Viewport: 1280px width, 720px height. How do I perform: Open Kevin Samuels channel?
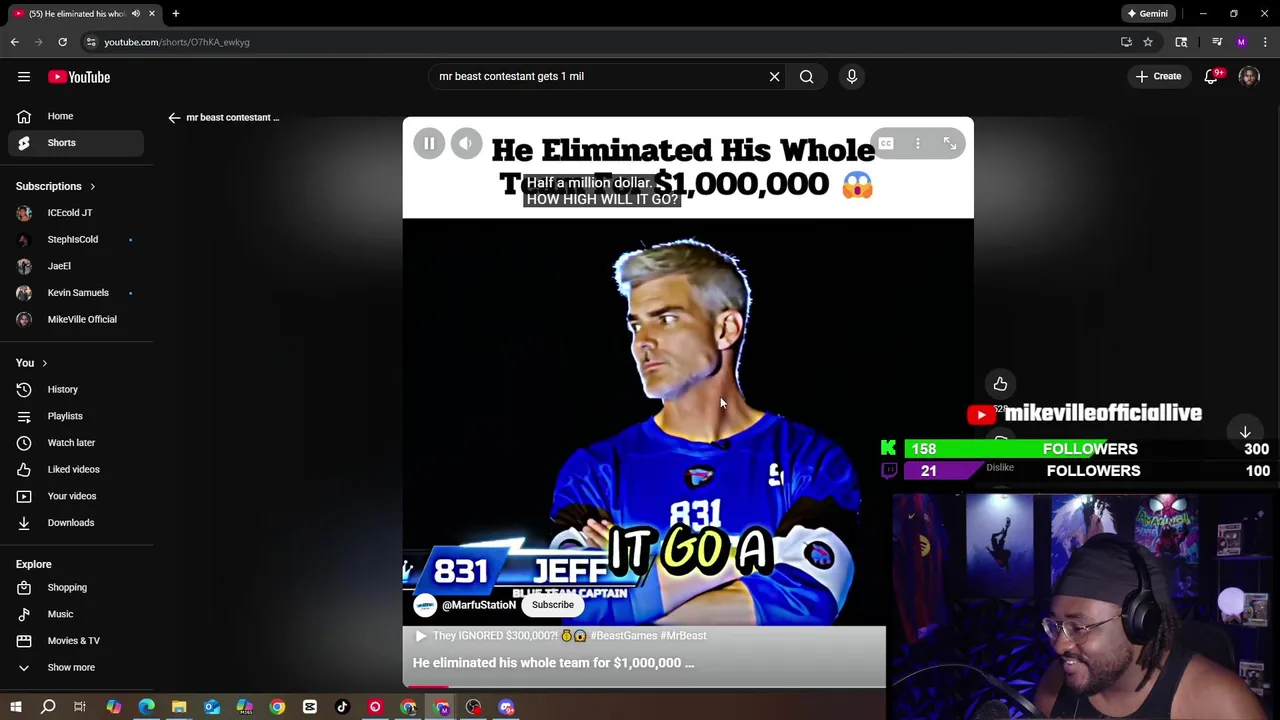pos(75,292)
